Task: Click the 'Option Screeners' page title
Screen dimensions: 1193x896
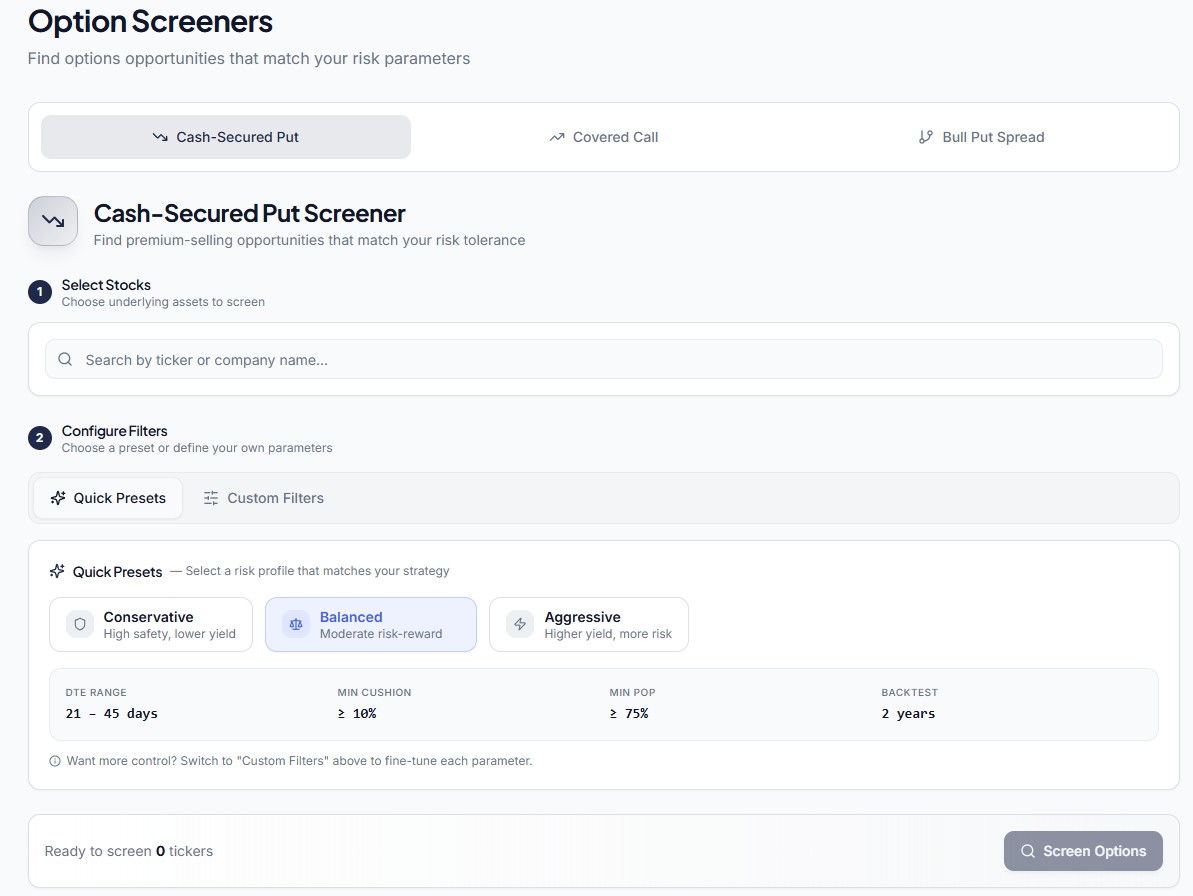Action: [x=150, y=21]
